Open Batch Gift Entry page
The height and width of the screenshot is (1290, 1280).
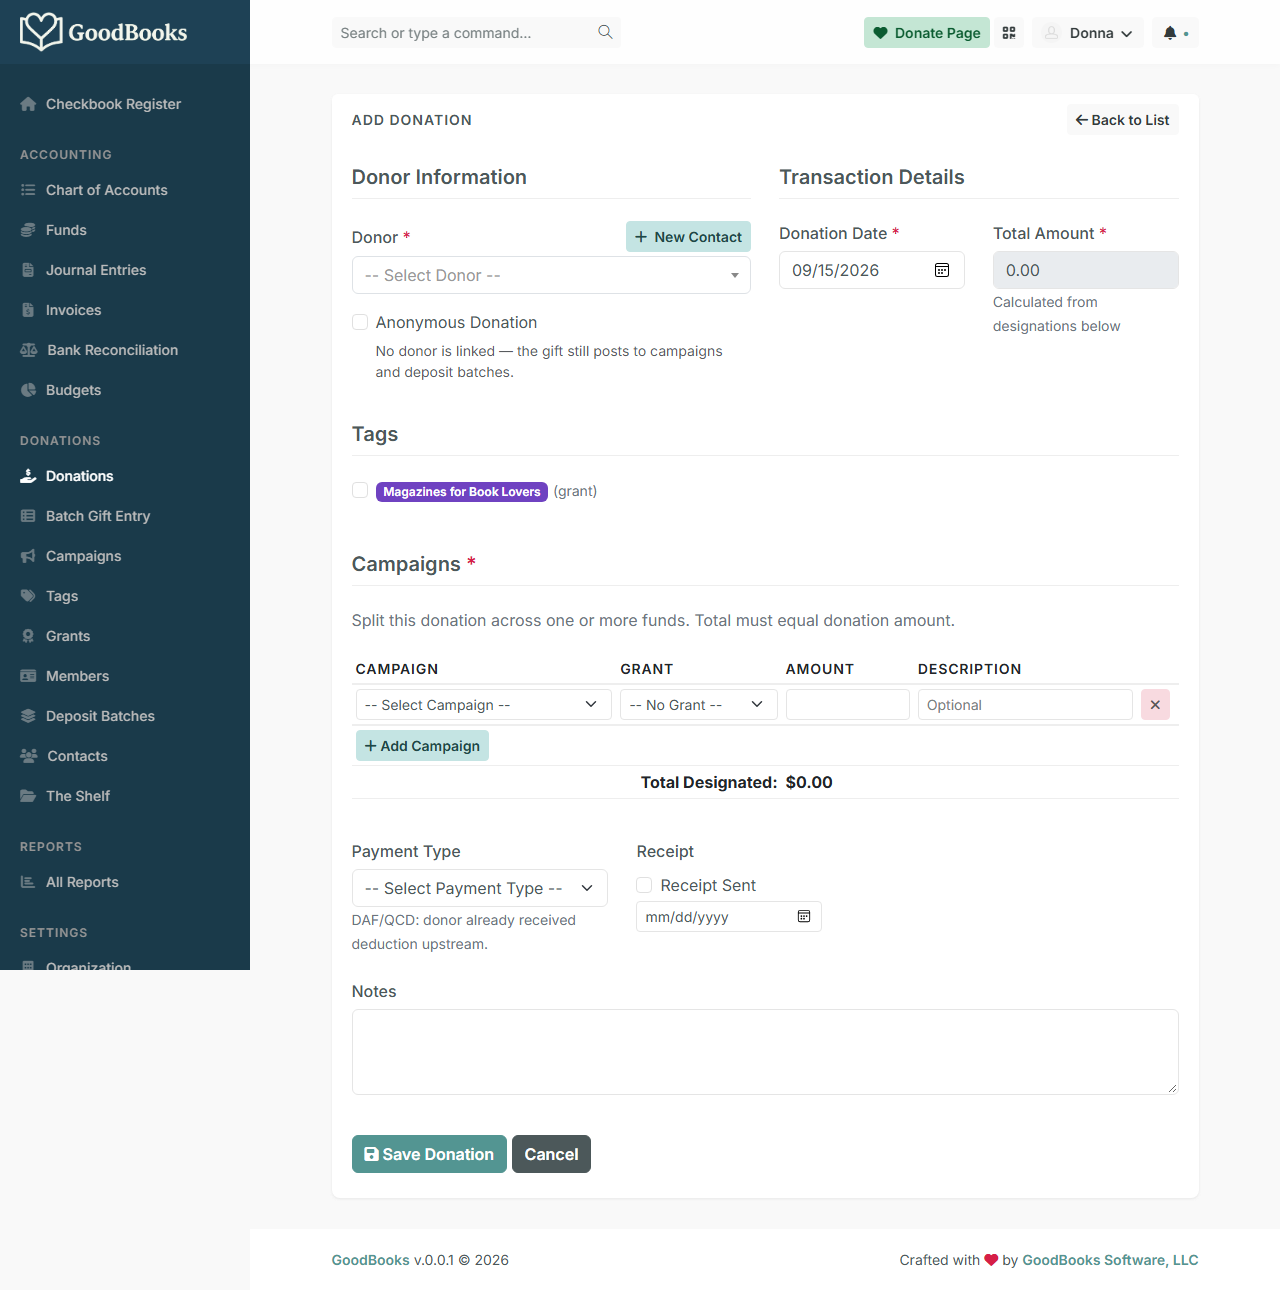click(98, 516)
